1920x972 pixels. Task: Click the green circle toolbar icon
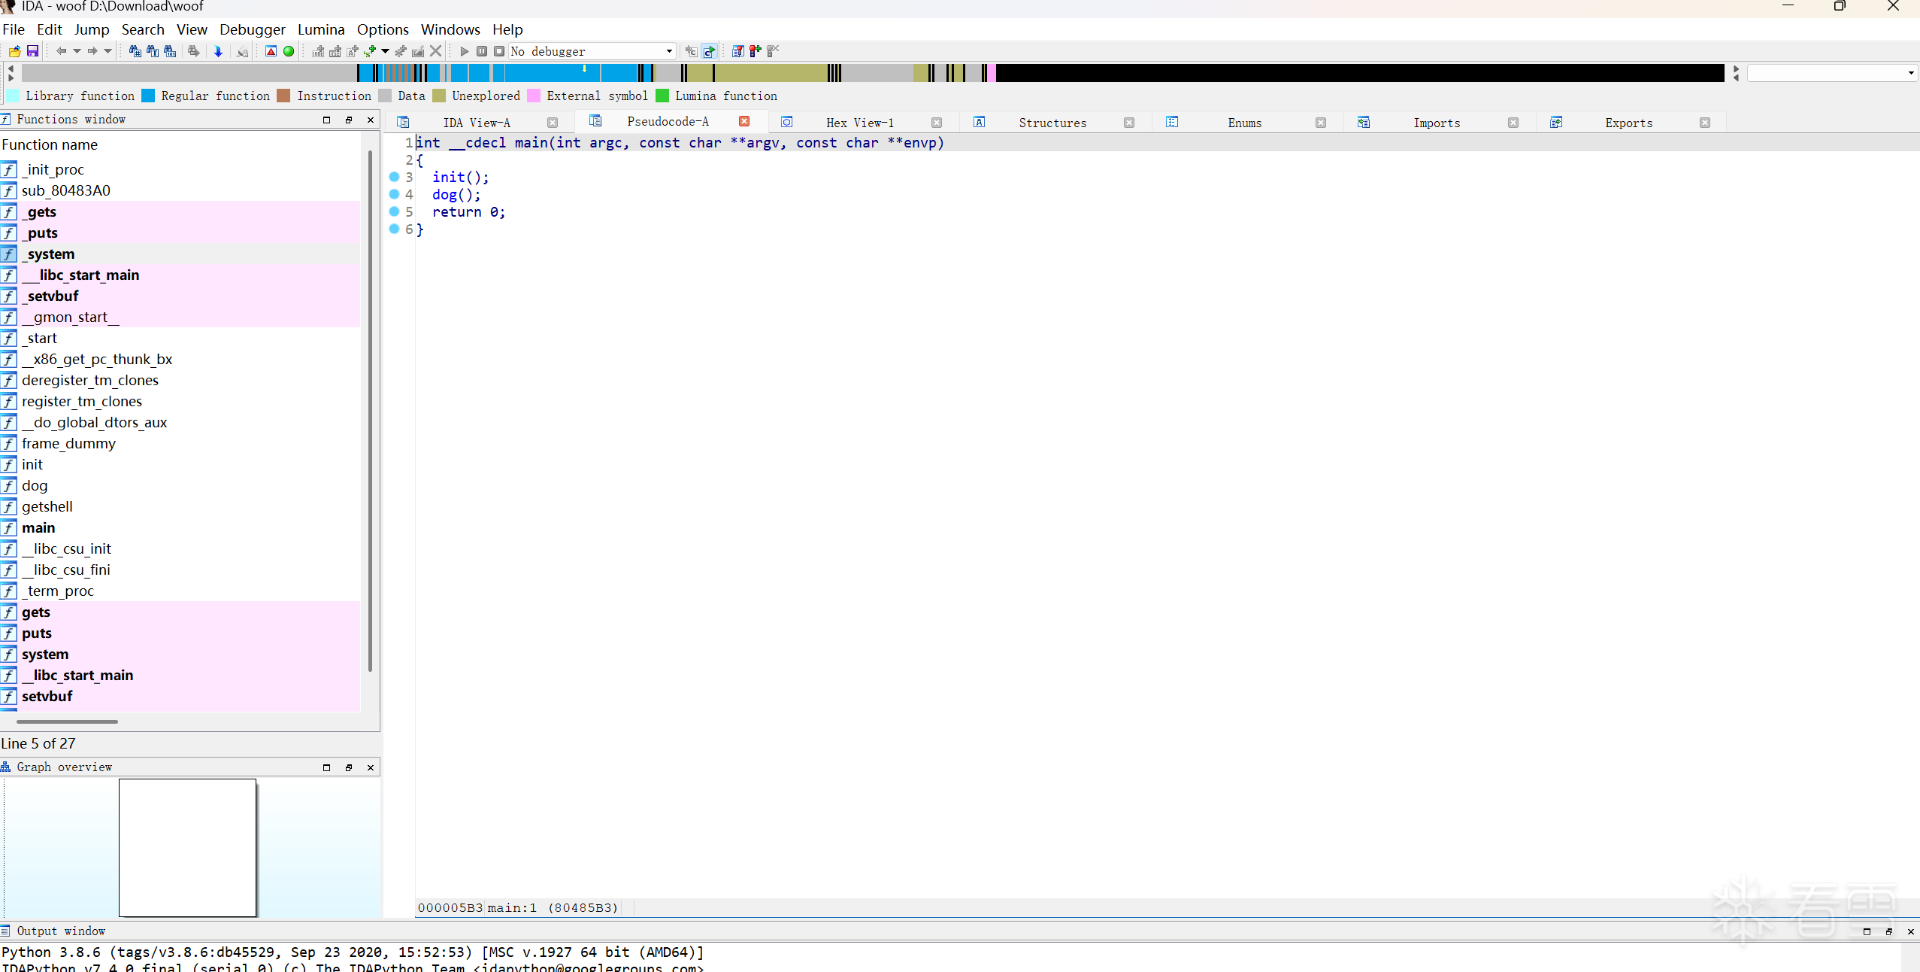click(x=289, y=51)
